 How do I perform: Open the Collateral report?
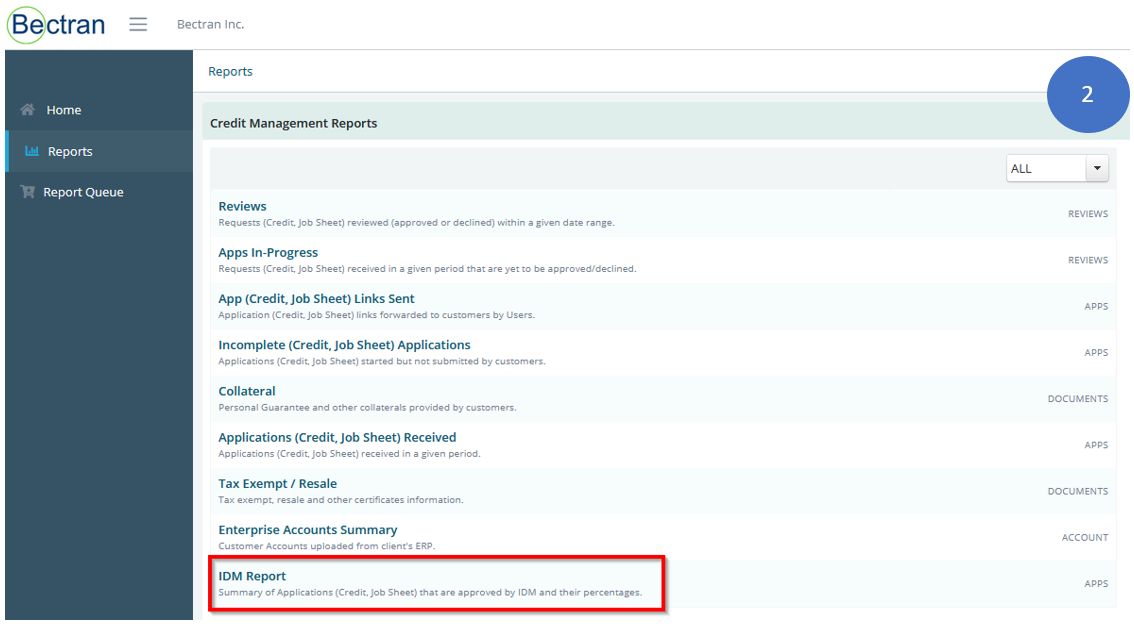coord(247,391)
